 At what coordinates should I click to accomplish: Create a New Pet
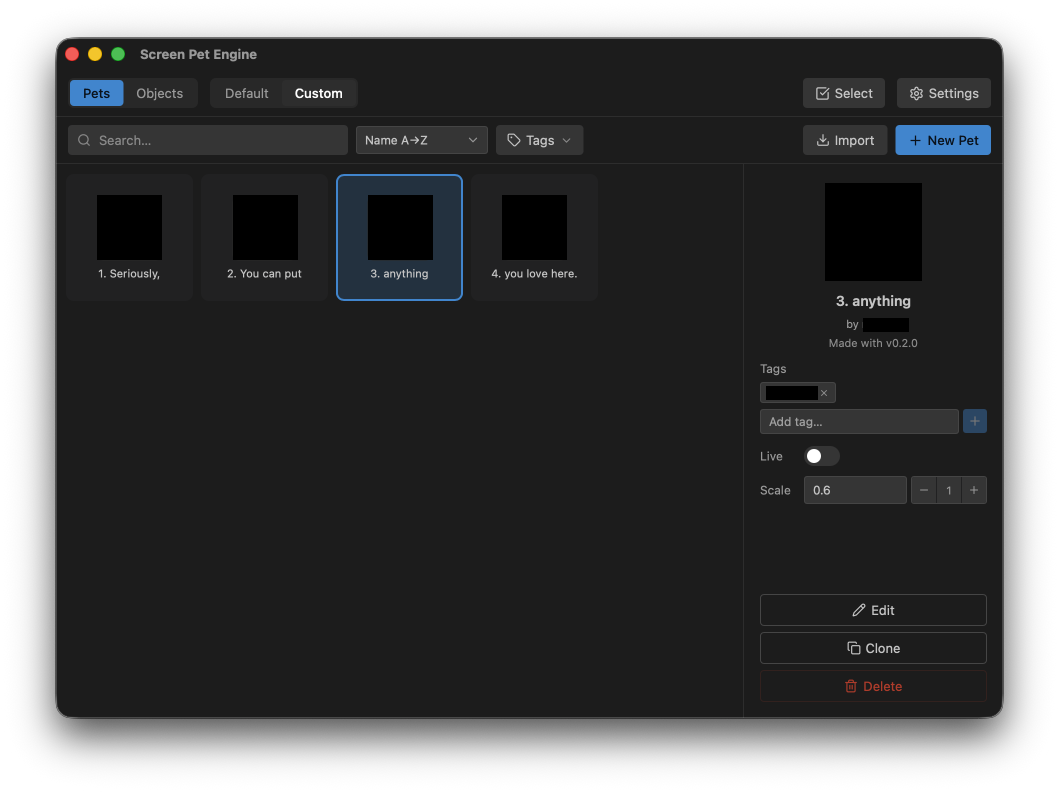[943, 140]
